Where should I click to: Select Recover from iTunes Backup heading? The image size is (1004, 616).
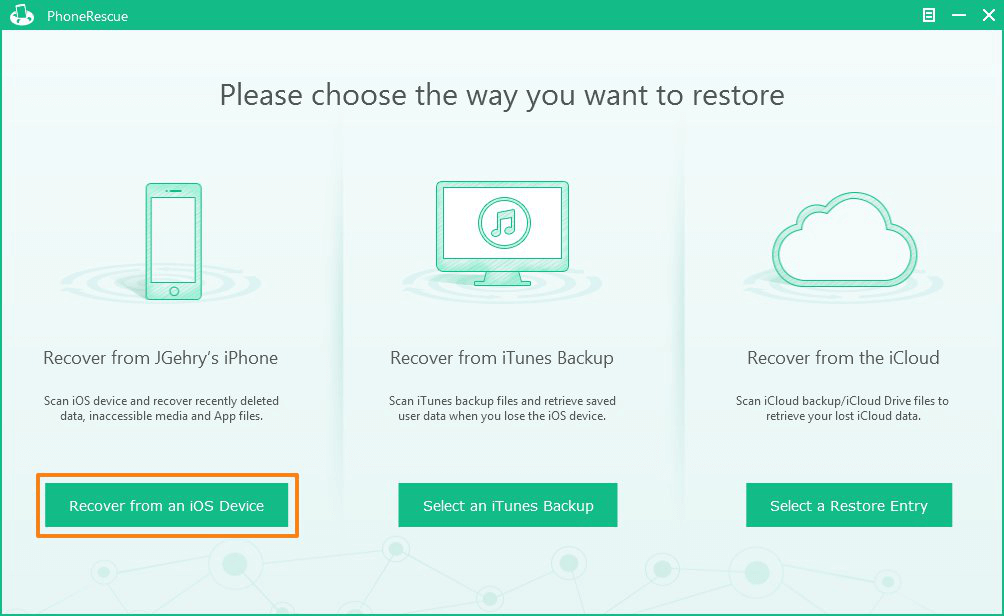tap(502, 358)
